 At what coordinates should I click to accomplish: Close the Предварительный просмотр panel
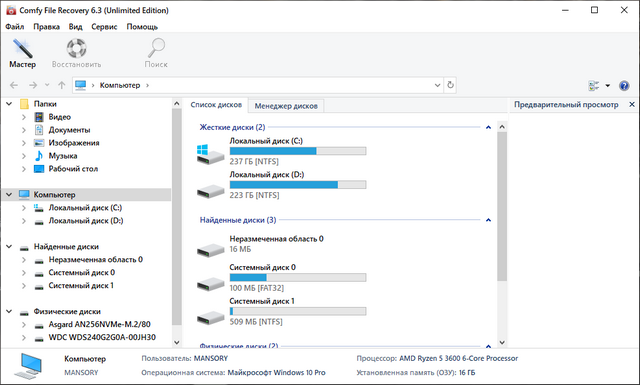coord(632,105)
